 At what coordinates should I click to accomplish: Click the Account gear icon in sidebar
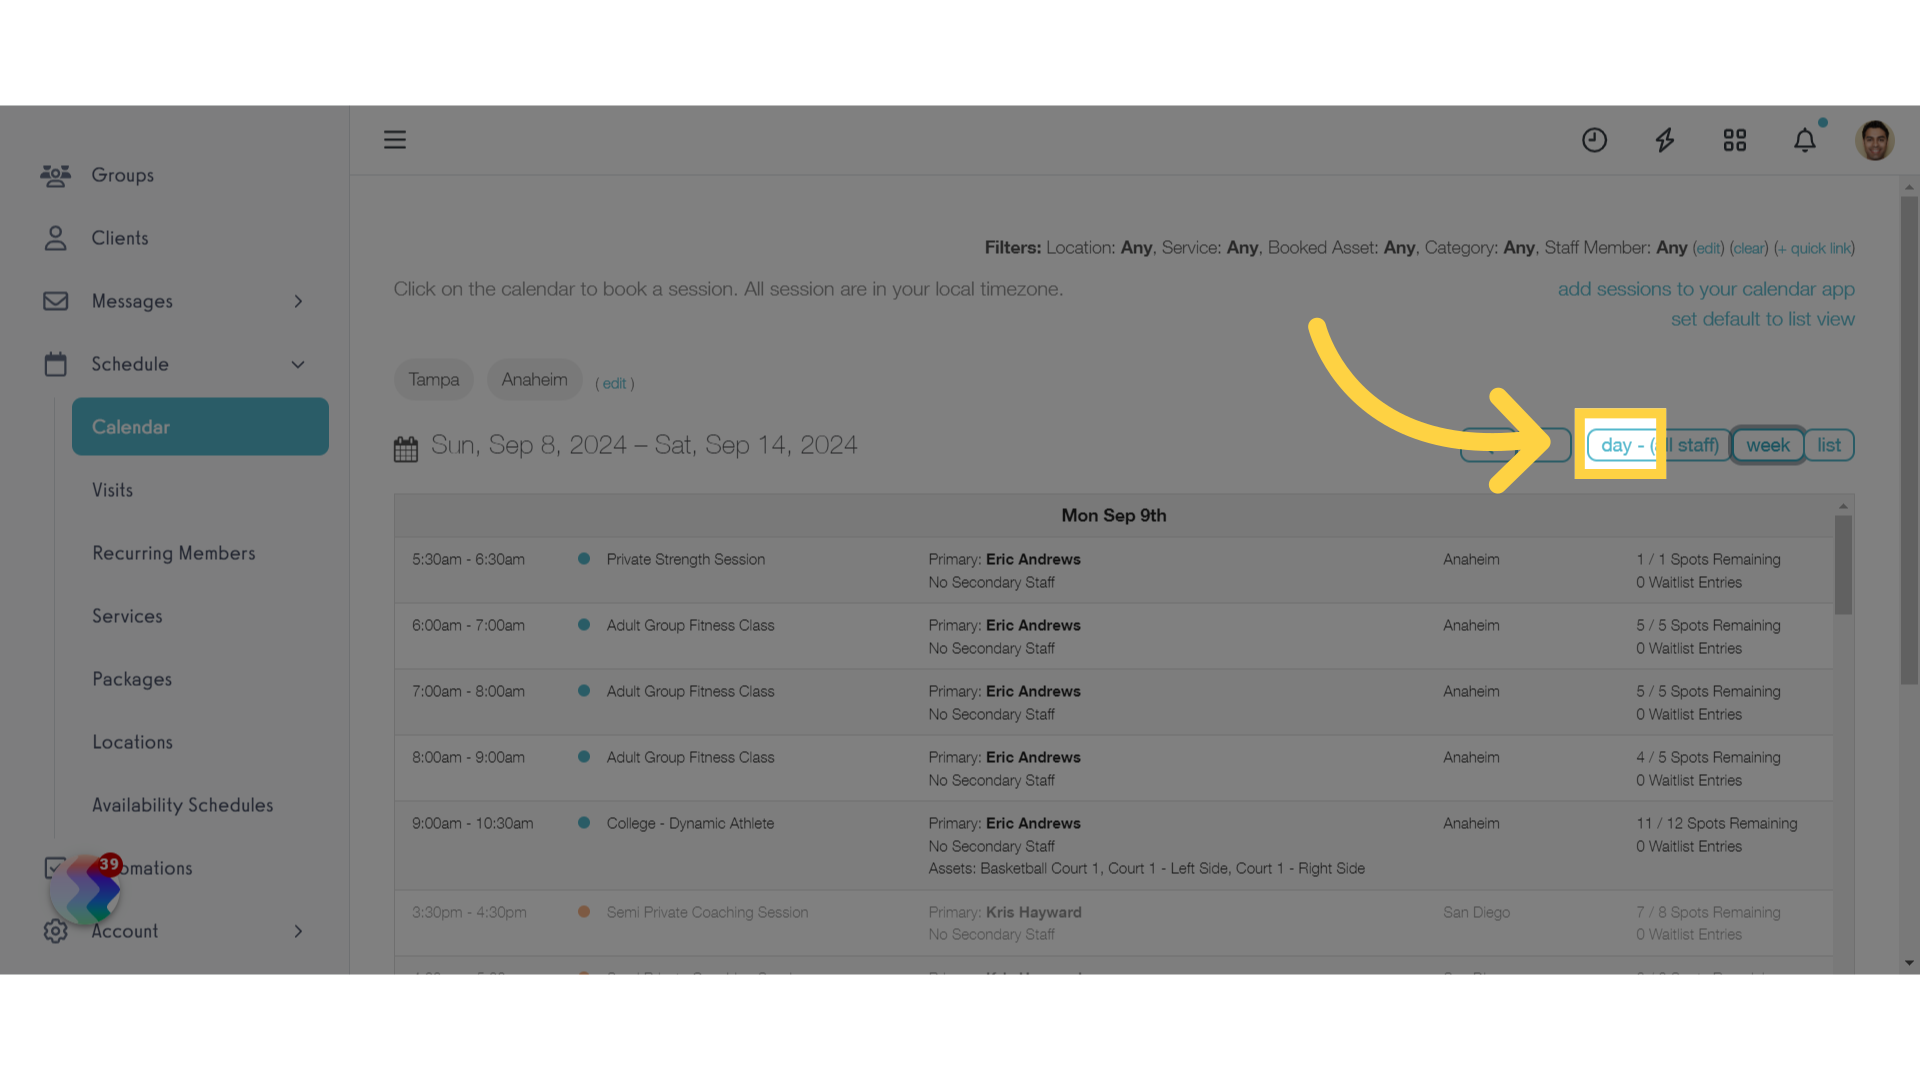(56, 931)
